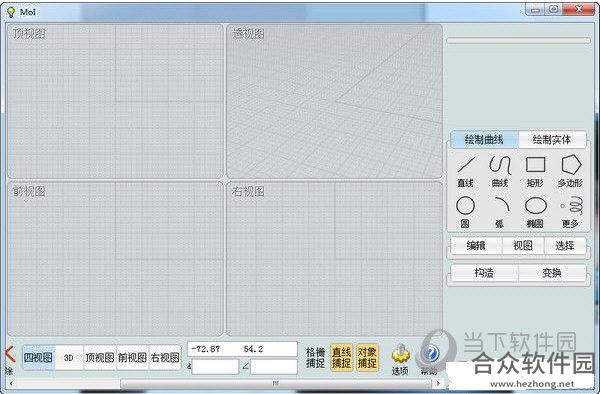Screen dimensions: 600x394
Task: Click the 右视图 viewport label
Action: click(x=248, y=191)
